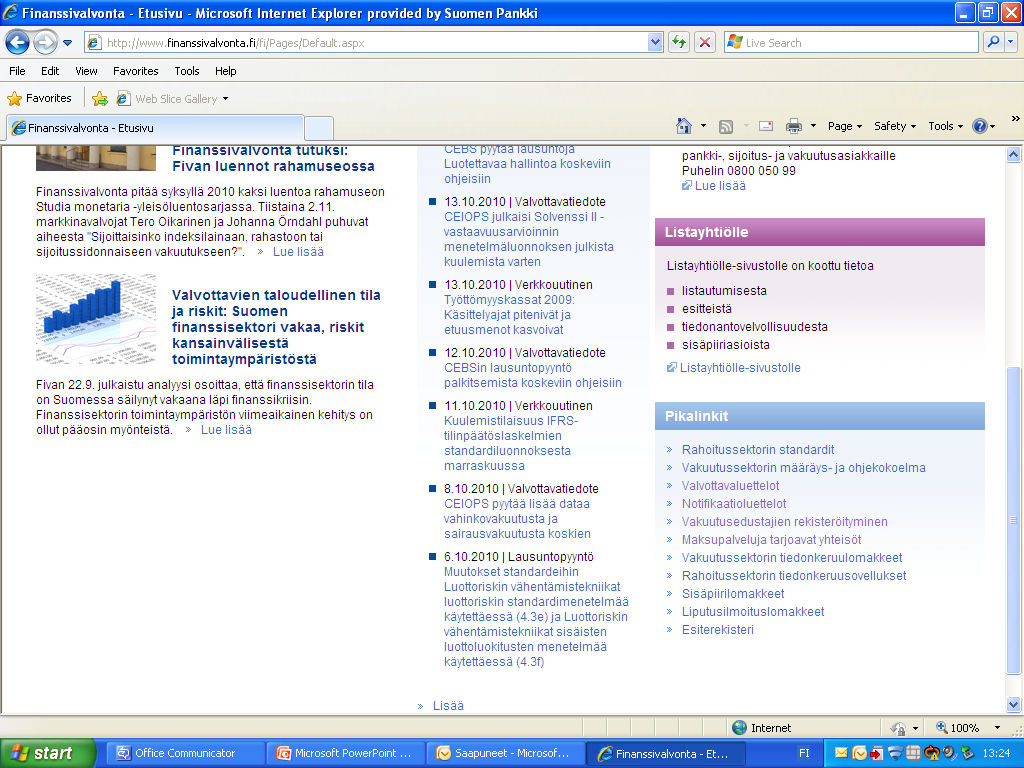
Task: Open the Favorites star button in Favorites bar
Action: 40,99
